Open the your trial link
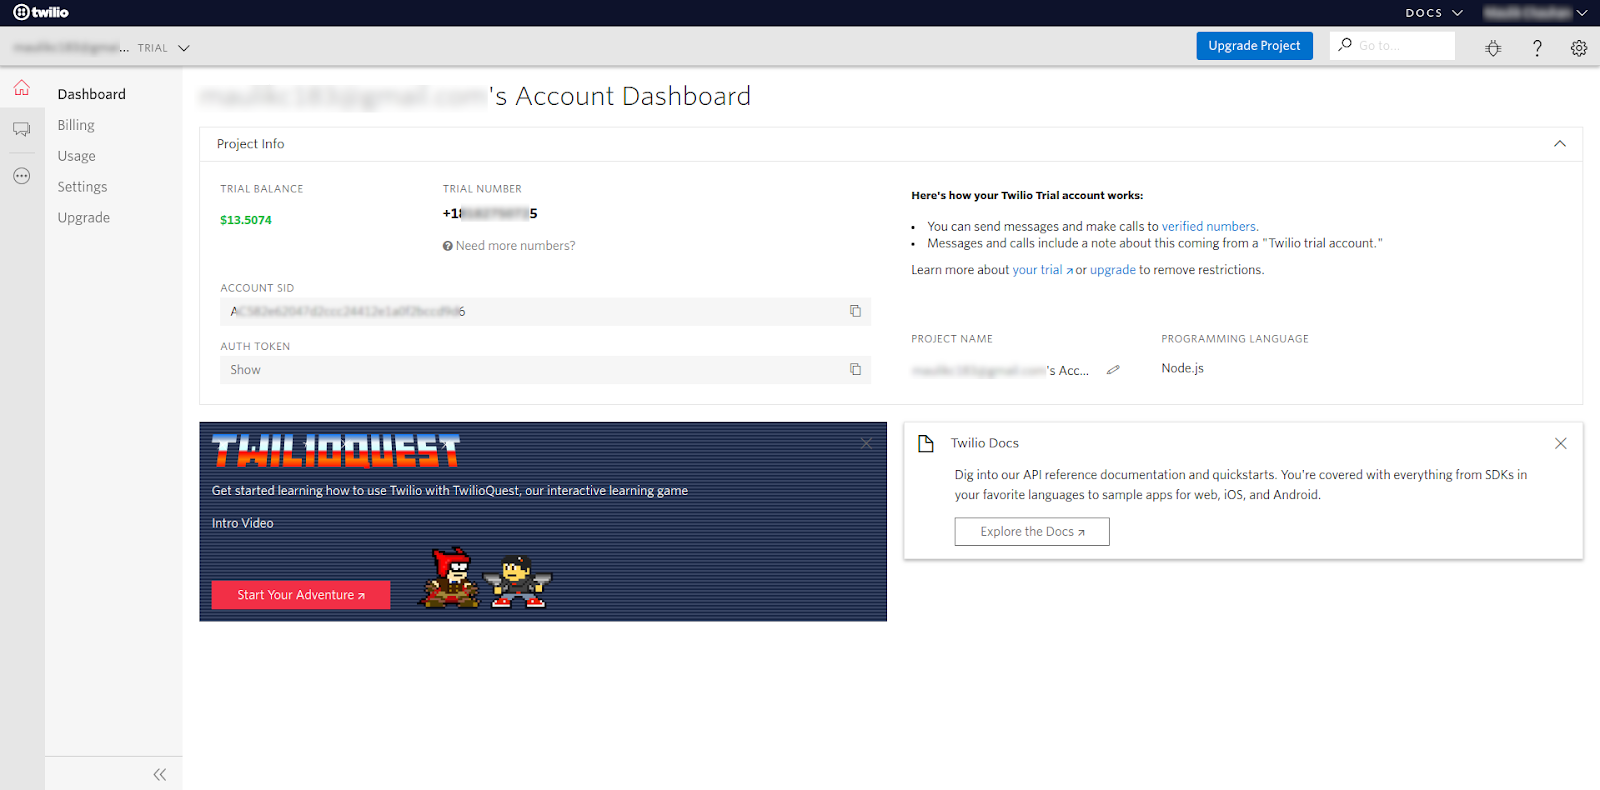This screenshot has height=790, width=1600. (1042, 270)
